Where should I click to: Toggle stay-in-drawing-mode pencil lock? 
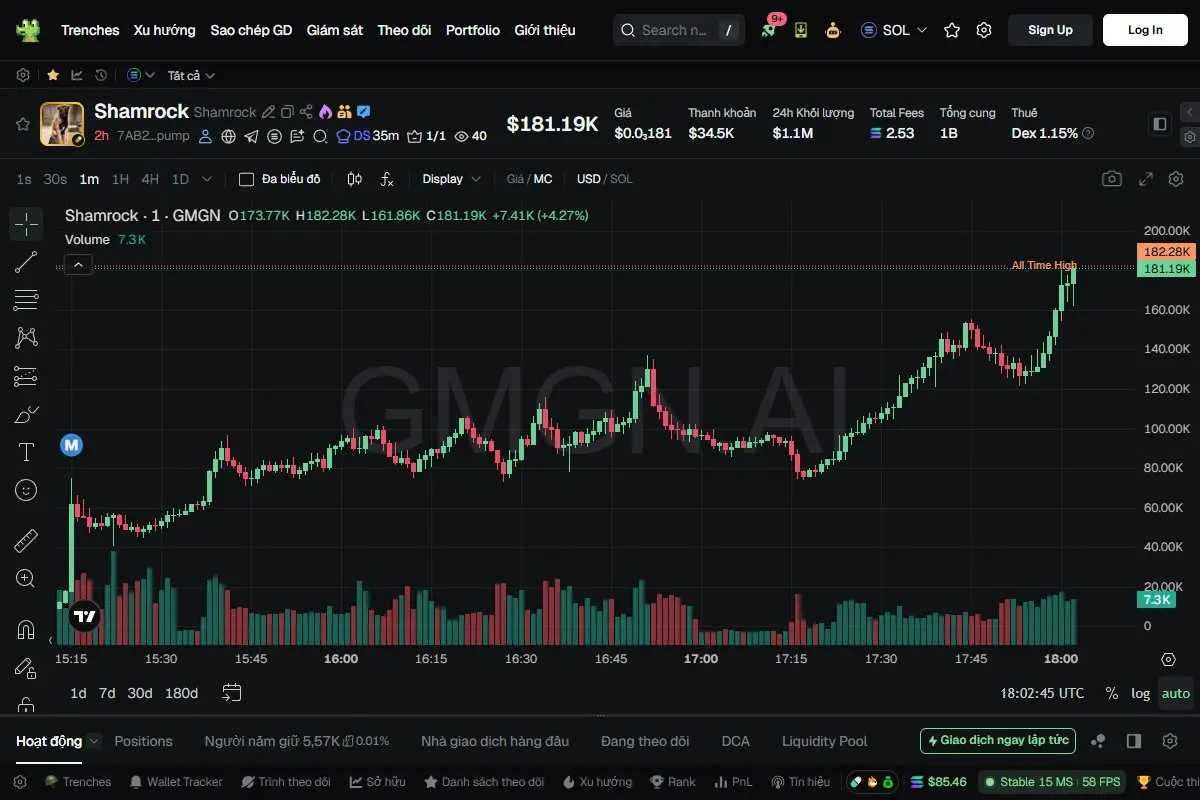tap(26, 668)
